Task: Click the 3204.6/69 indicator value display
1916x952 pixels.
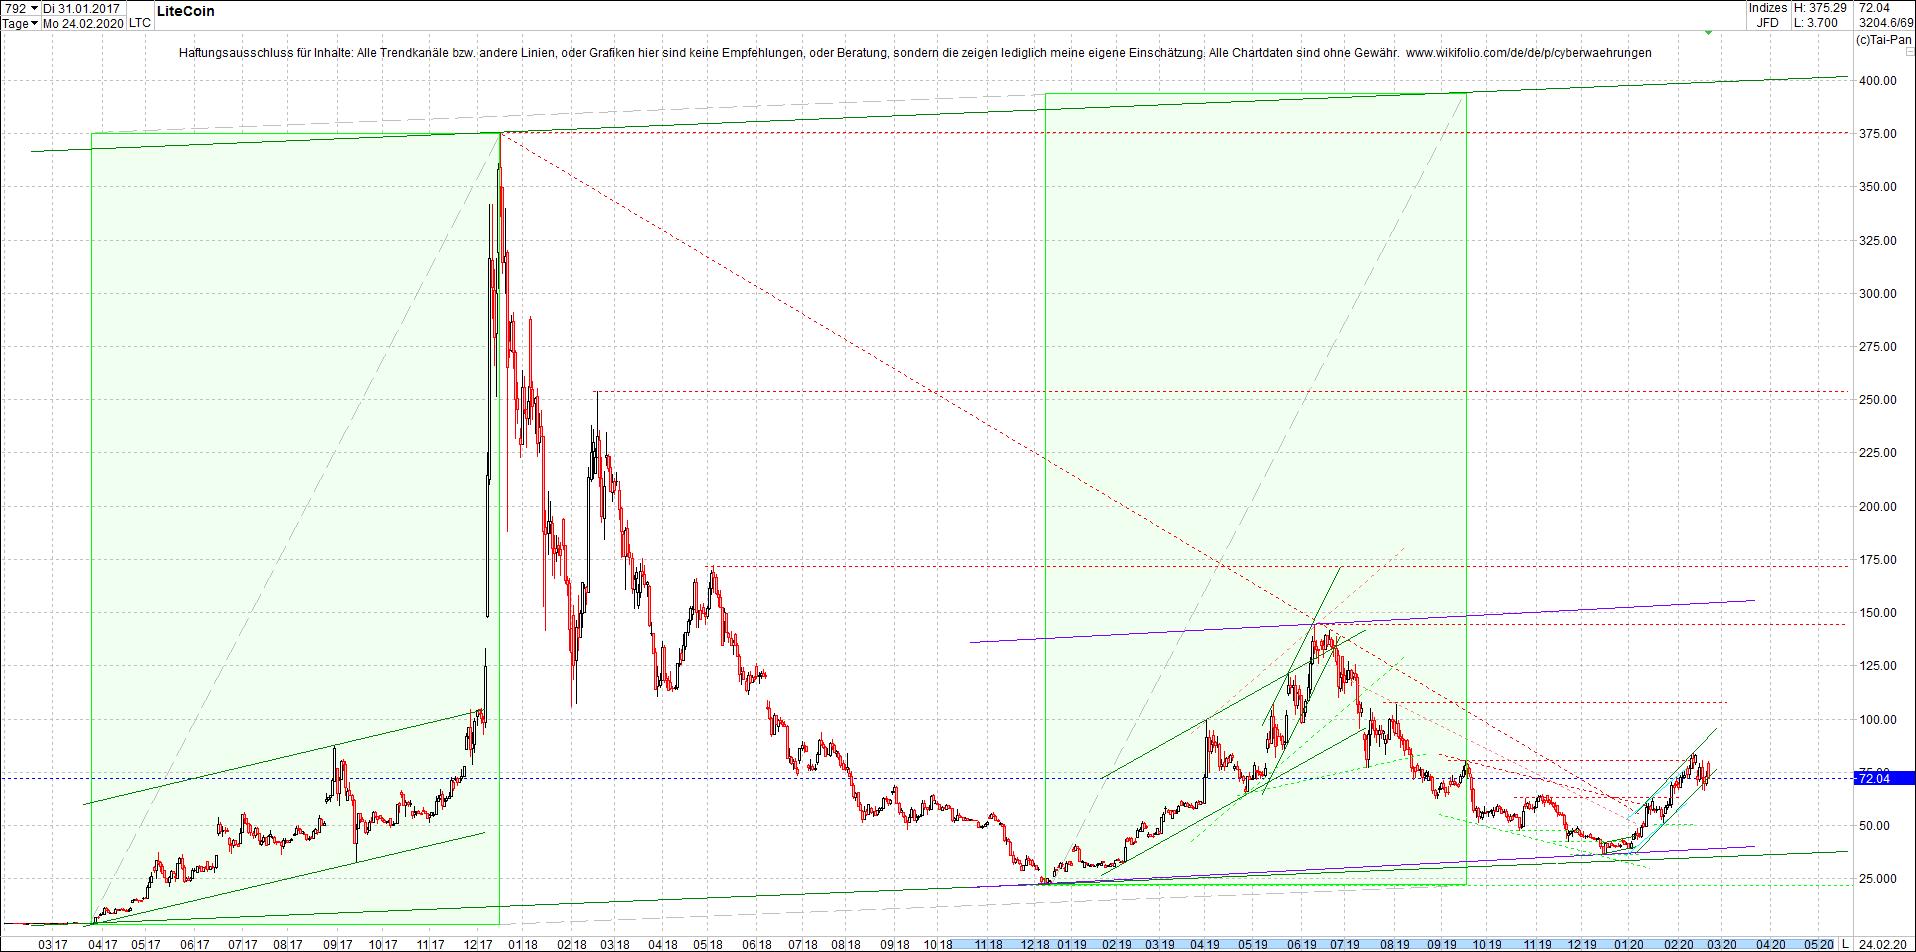Action: (x=1884, y=22)
